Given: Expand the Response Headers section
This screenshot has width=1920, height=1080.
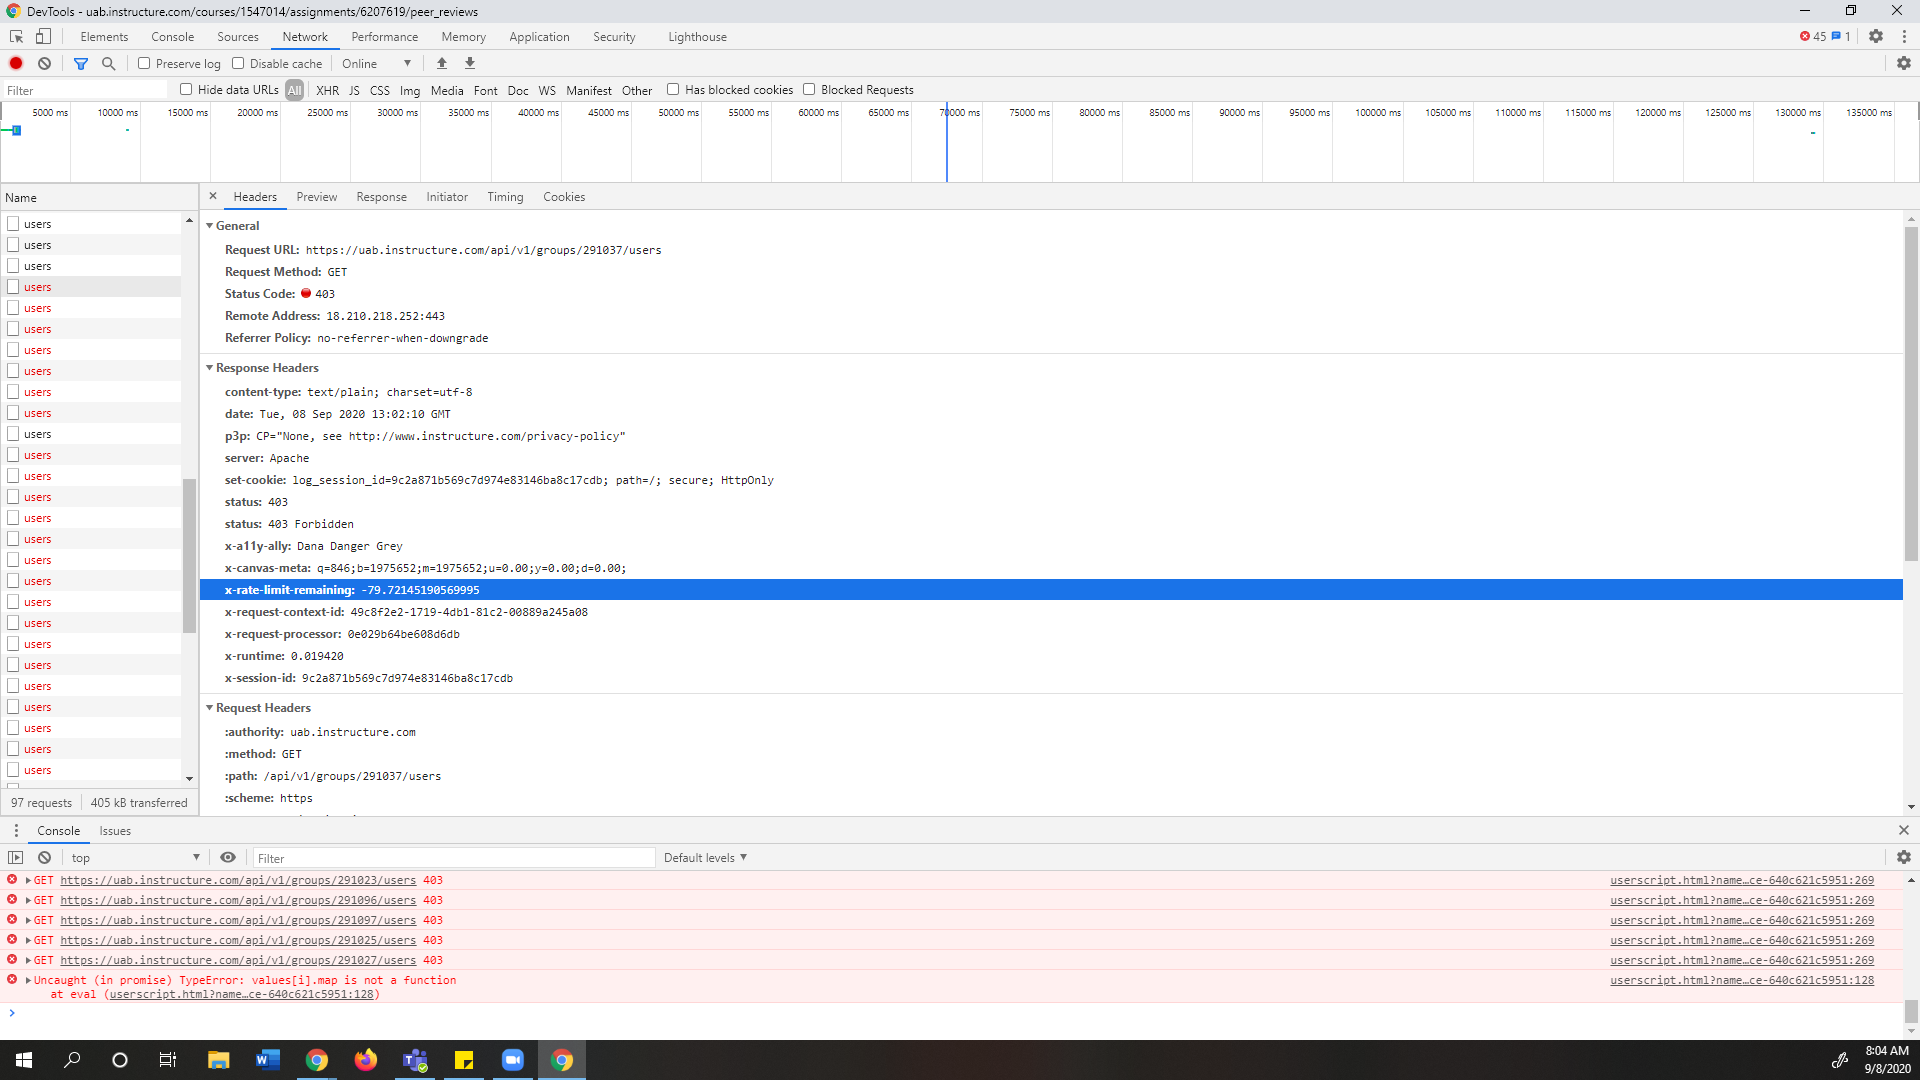Looking at the screenshot, I should [x=210, y=368].
